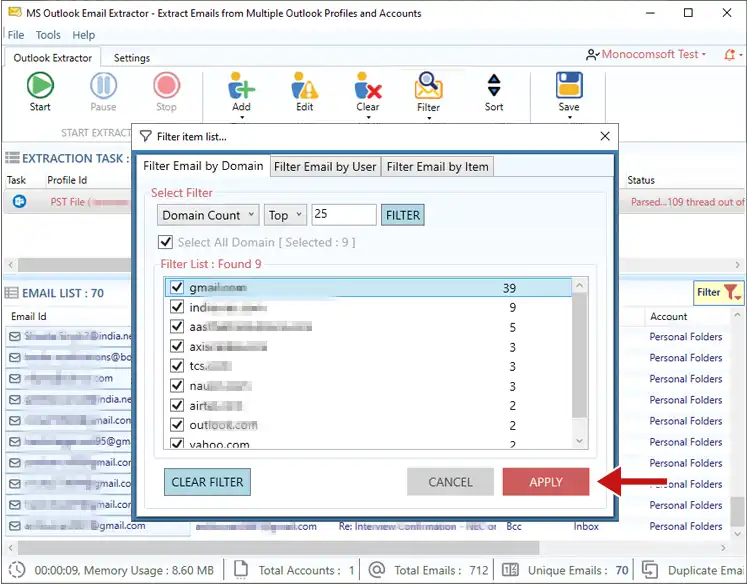This screenshot has height=585, width=749.
Task: Expand the Save dropdown arrow
Action: tap(569, 117)
